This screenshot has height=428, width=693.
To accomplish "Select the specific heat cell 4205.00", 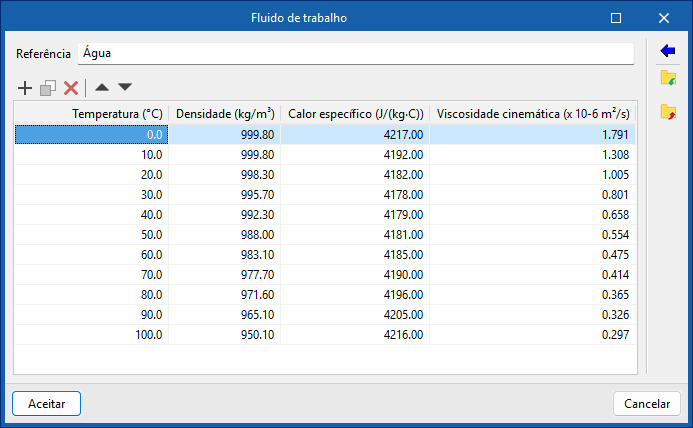I will click(x=355, y=313).
